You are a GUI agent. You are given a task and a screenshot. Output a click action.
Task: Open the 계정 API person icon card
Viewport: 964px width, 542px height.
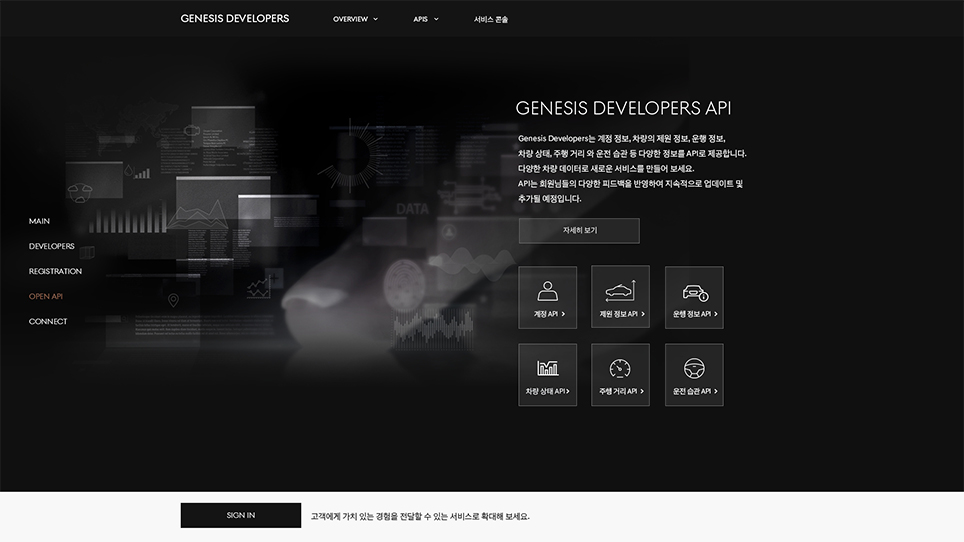pyautogui.click(x=547, y=297)
